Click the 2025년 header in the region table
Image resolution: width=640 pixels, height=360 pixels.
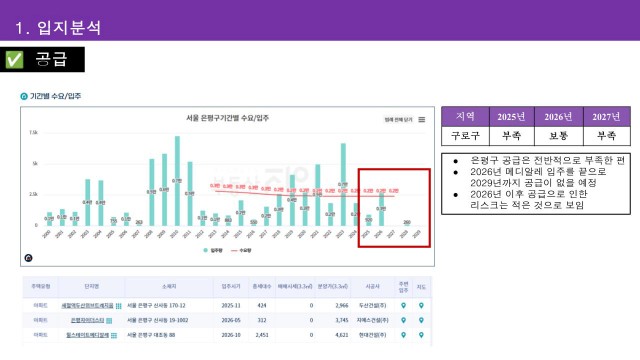coord(511,117)
